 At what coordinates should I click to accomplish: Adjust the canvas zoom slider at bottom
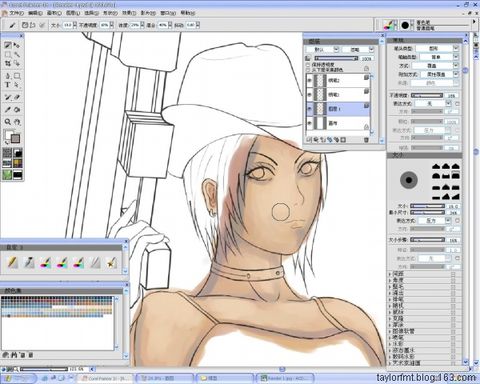tap(43, 369)
